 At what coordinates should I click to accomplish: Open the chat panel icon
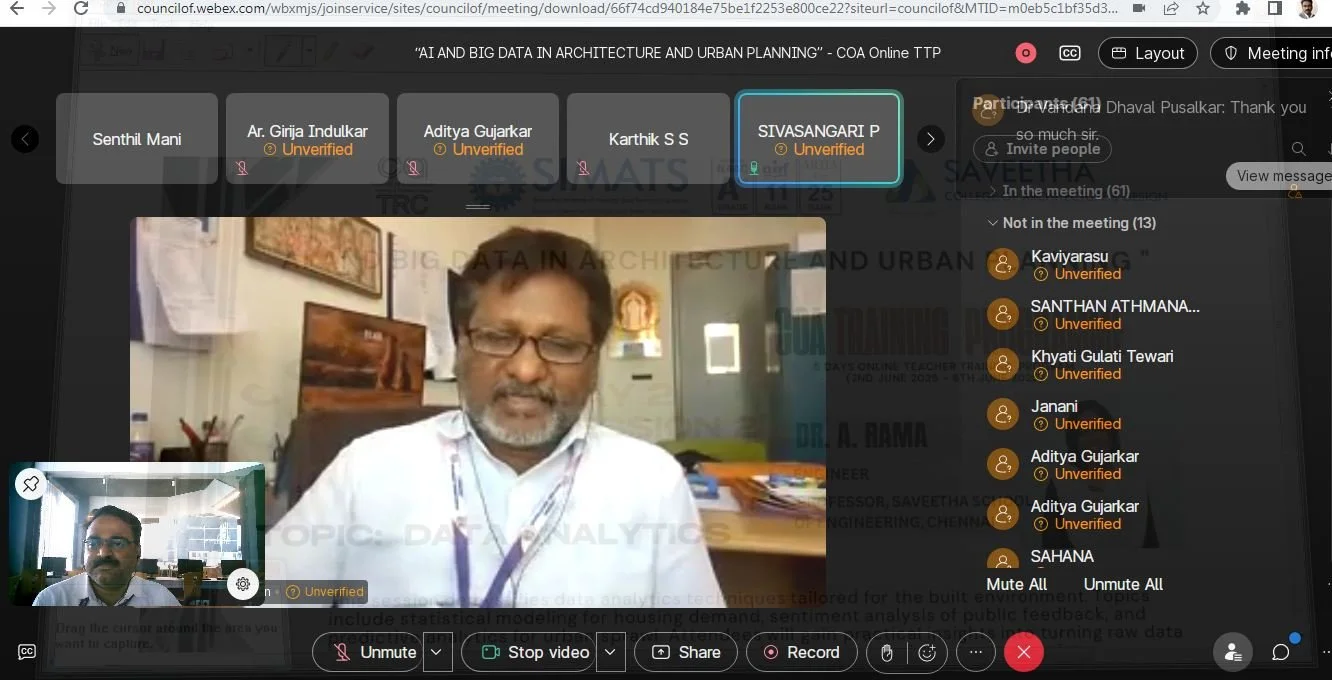click(1280, 652)
